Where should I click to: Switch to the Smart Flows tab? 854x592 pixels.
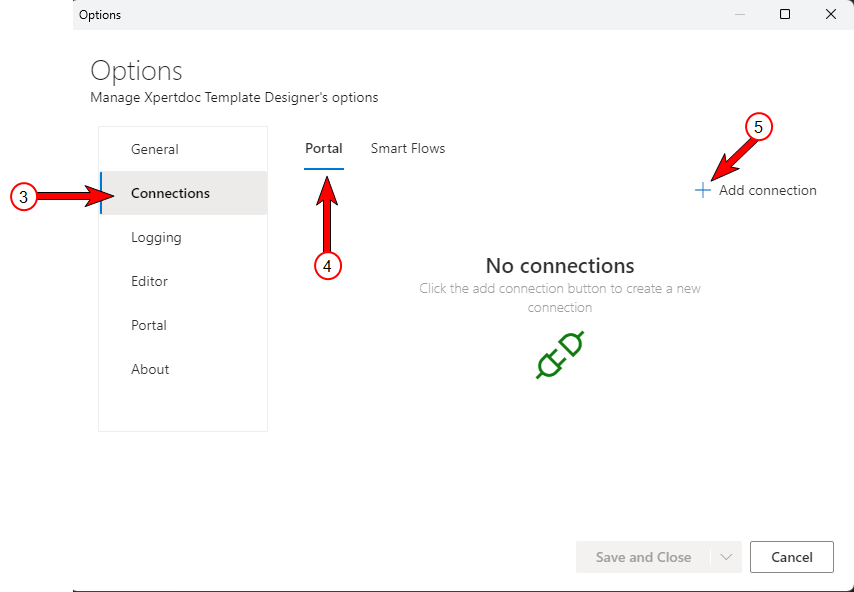(x=408, y=149)
